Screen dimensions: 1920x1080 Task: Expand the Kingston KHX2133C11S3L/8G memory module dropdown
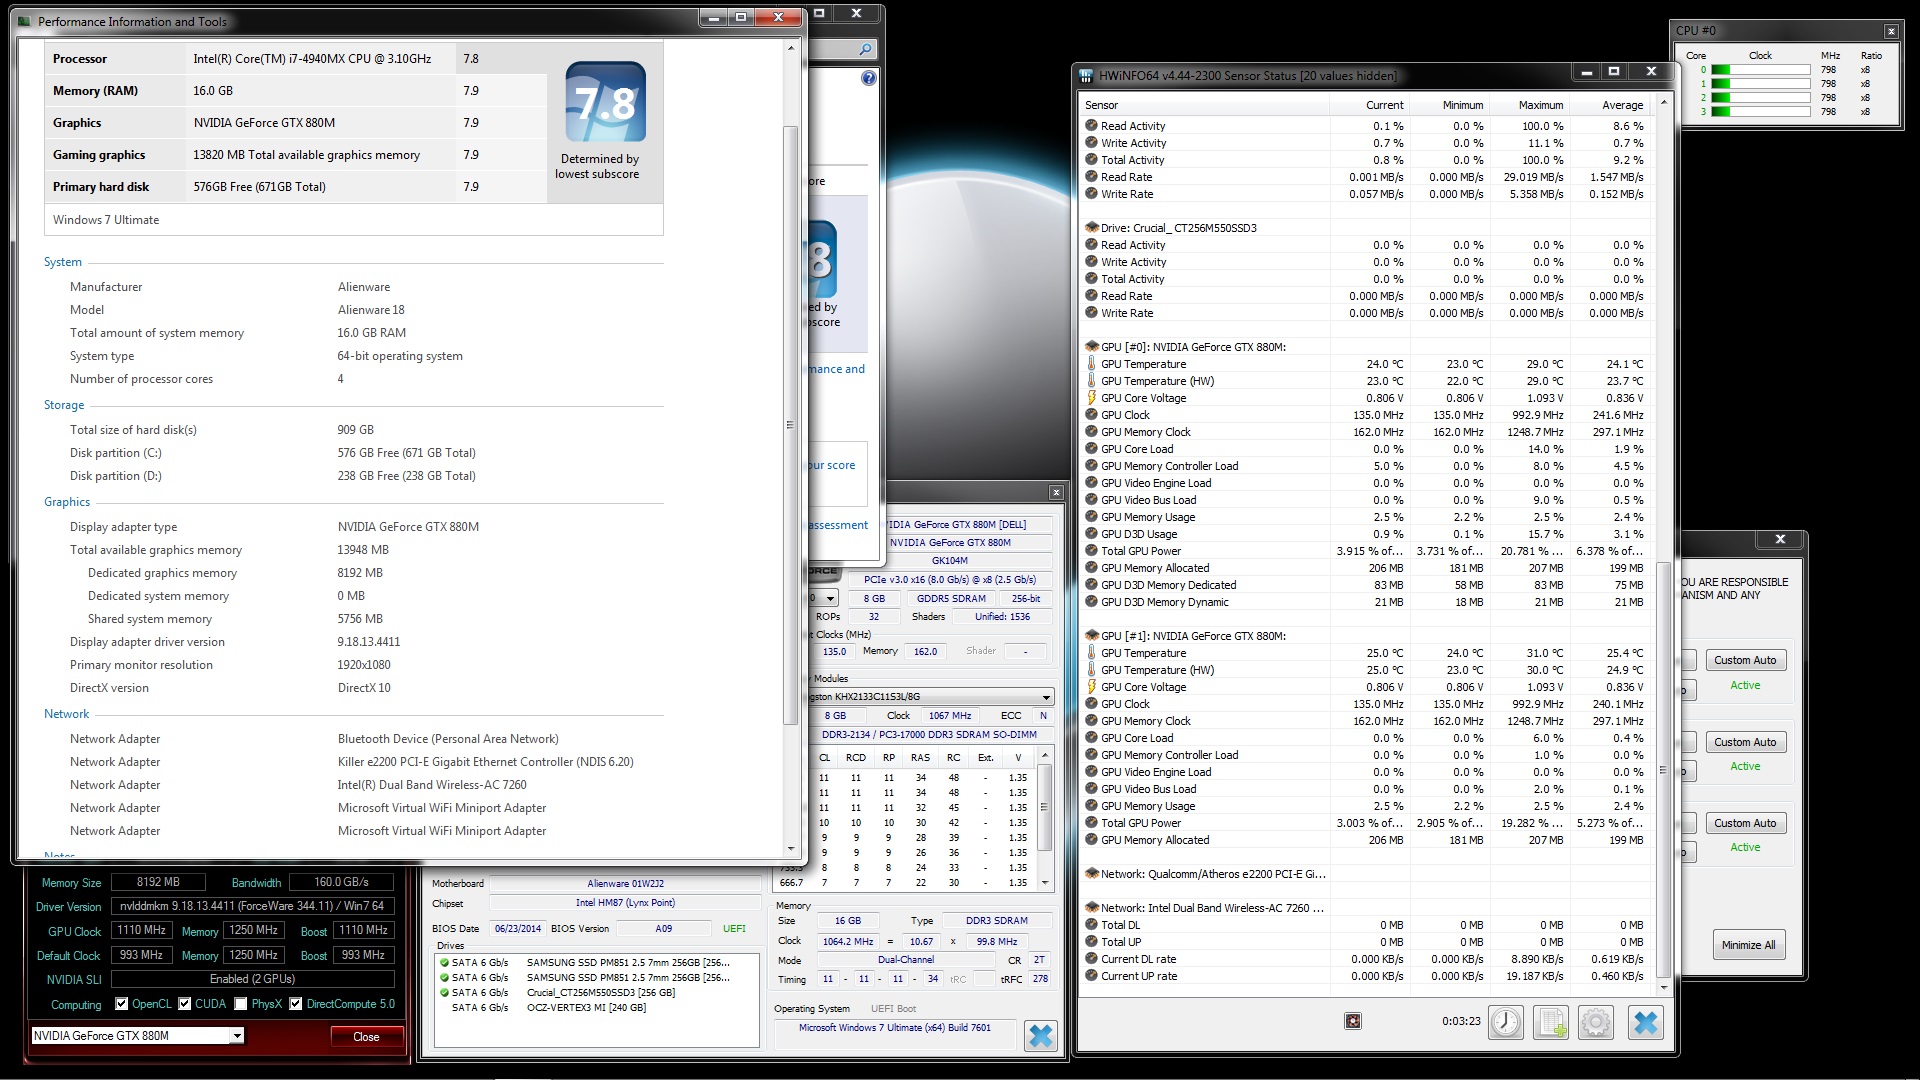1047,697
